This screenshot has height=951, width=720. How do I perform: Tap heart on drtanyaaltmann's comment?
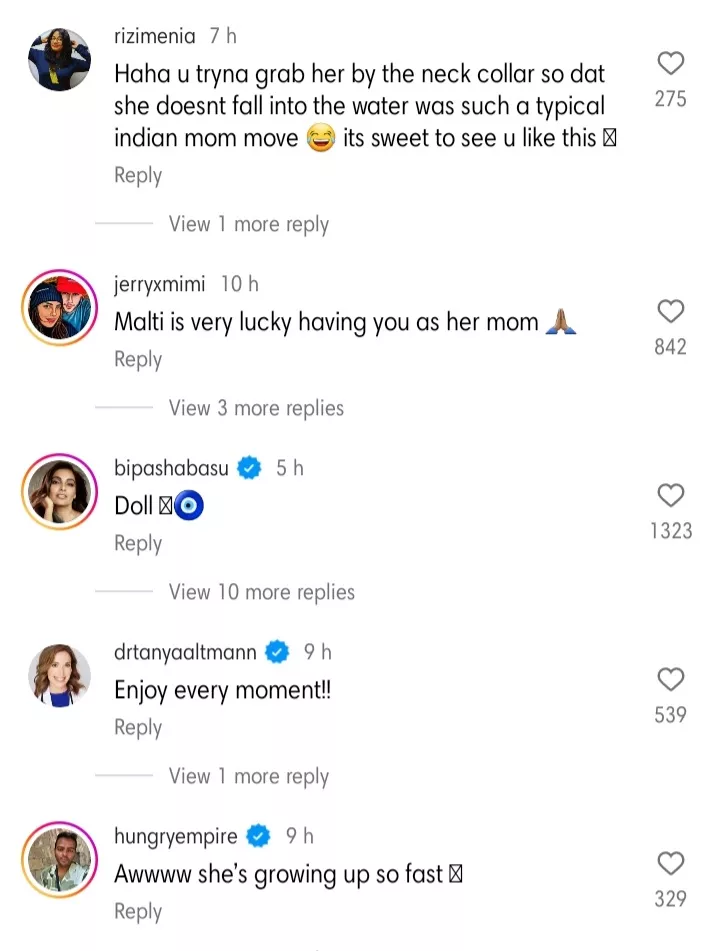tap(671, 680)
